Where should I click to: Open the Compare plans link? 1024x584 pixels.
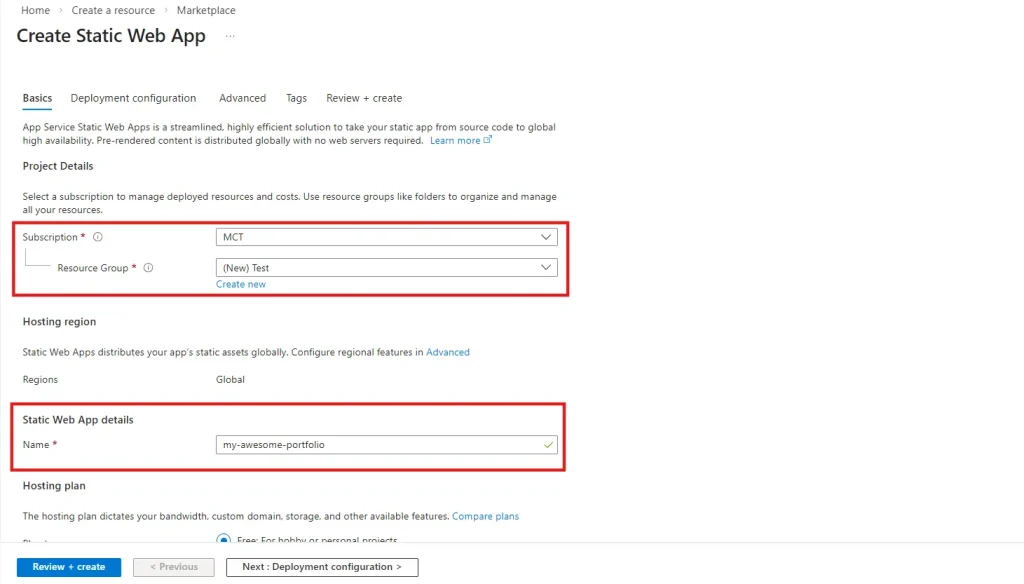tap(485, 516)
